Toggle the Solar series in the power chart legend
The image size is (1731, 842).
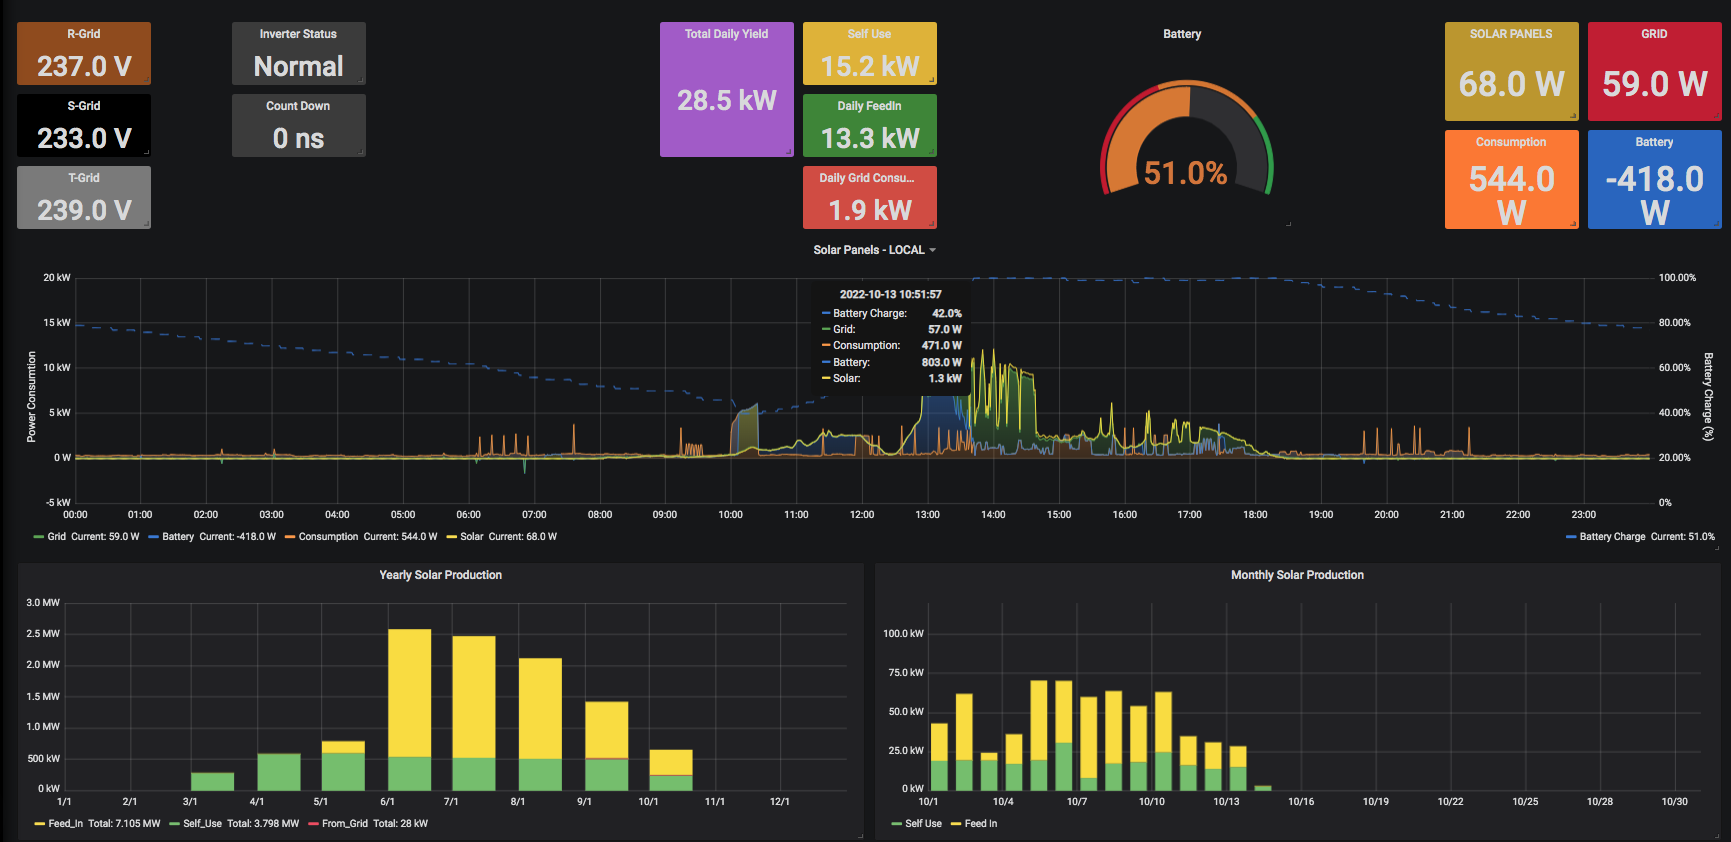[x=471, y=537]
